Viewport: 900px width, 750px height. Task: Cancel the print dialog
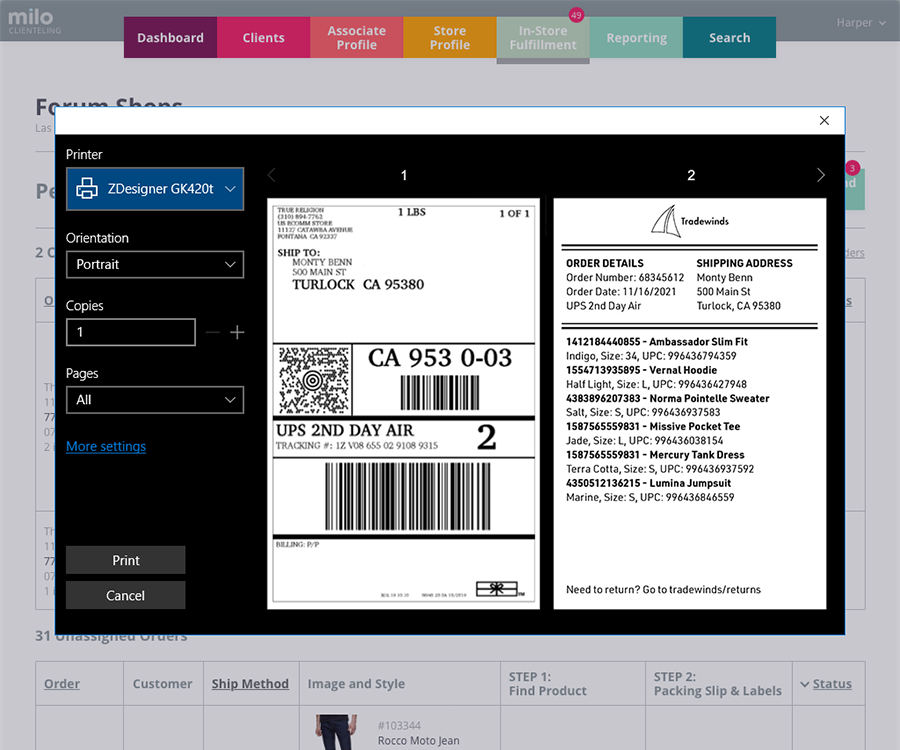click(126, 596)
